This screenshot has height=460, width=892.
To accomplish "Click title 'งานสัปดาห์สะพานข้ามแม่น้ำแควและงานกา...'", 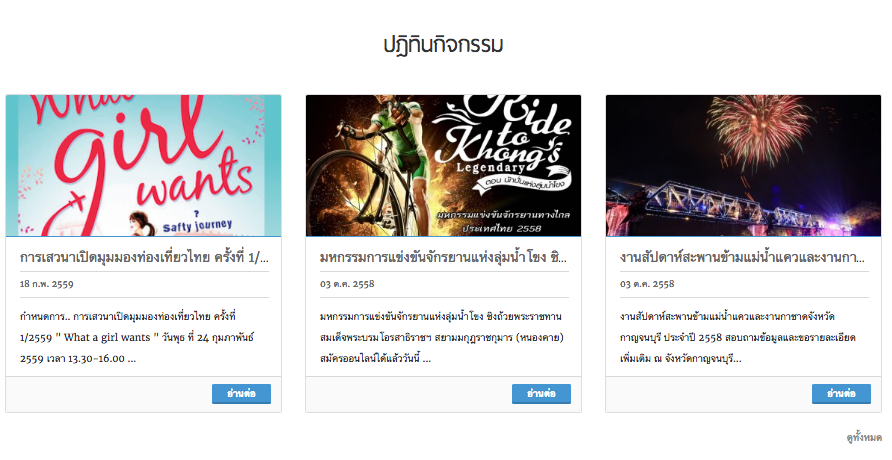I will (x=742, y=258).
